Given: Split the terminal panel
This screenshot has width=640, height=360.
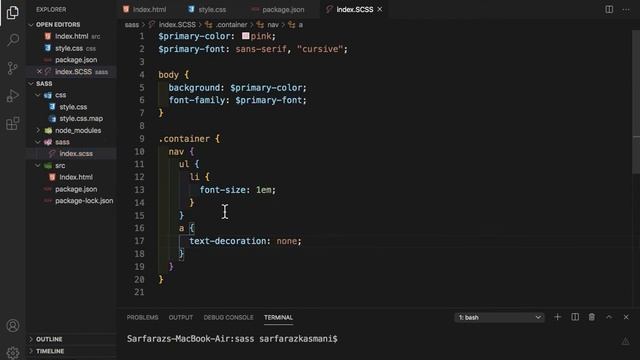Looking at the screenshot, I should pyautogui.click(x=575, y=317).
